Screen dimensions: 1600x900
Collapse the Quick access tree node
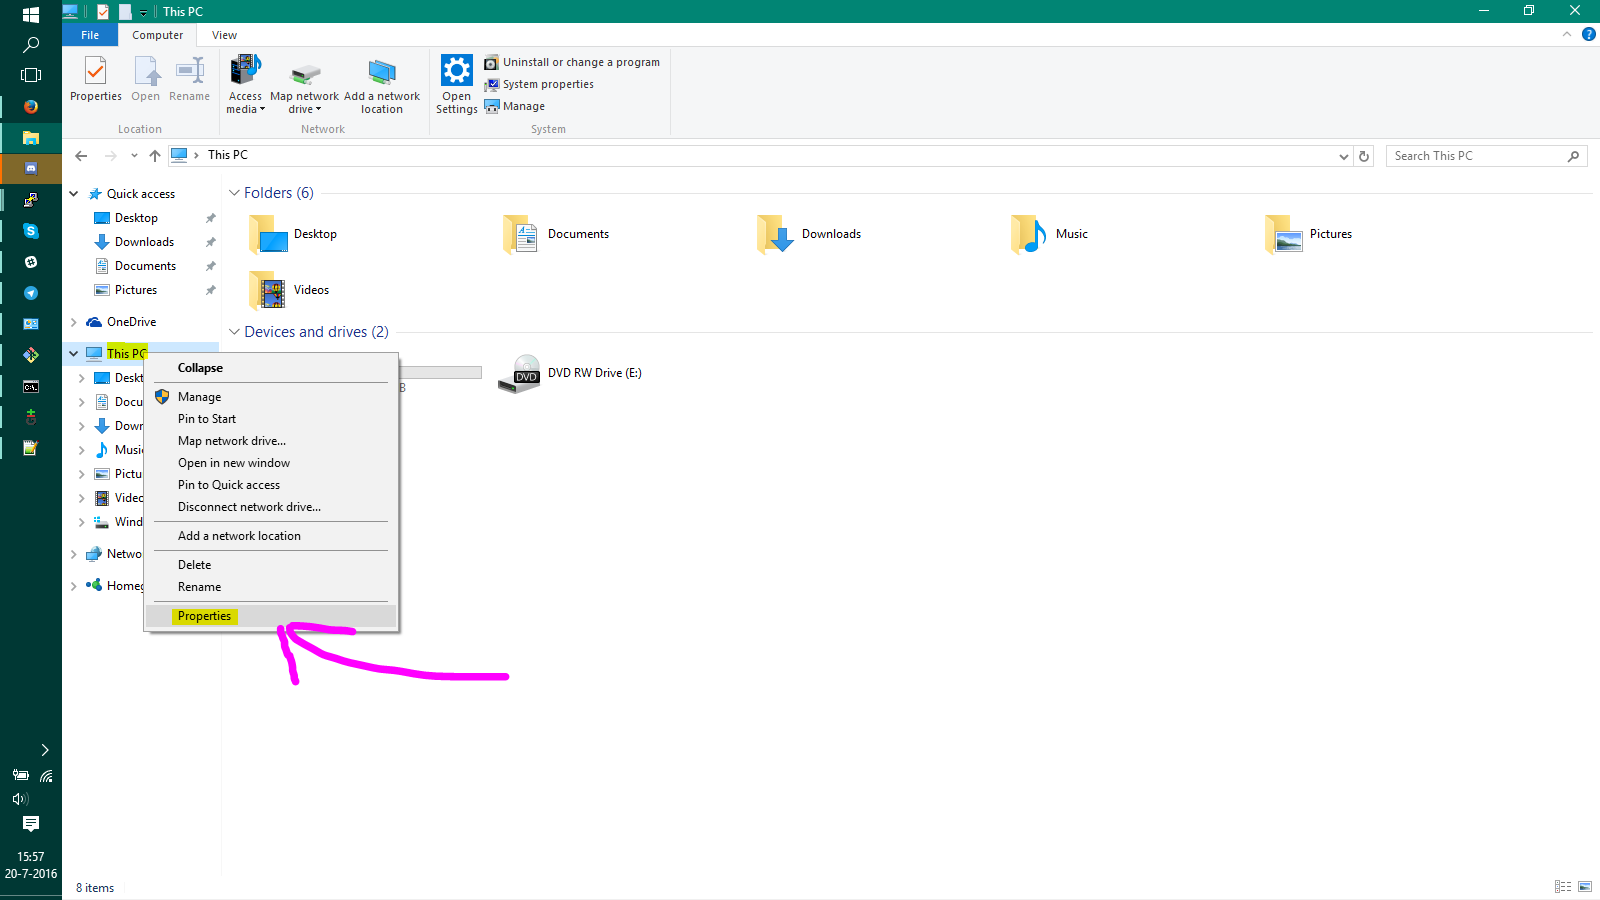(73, 194)
